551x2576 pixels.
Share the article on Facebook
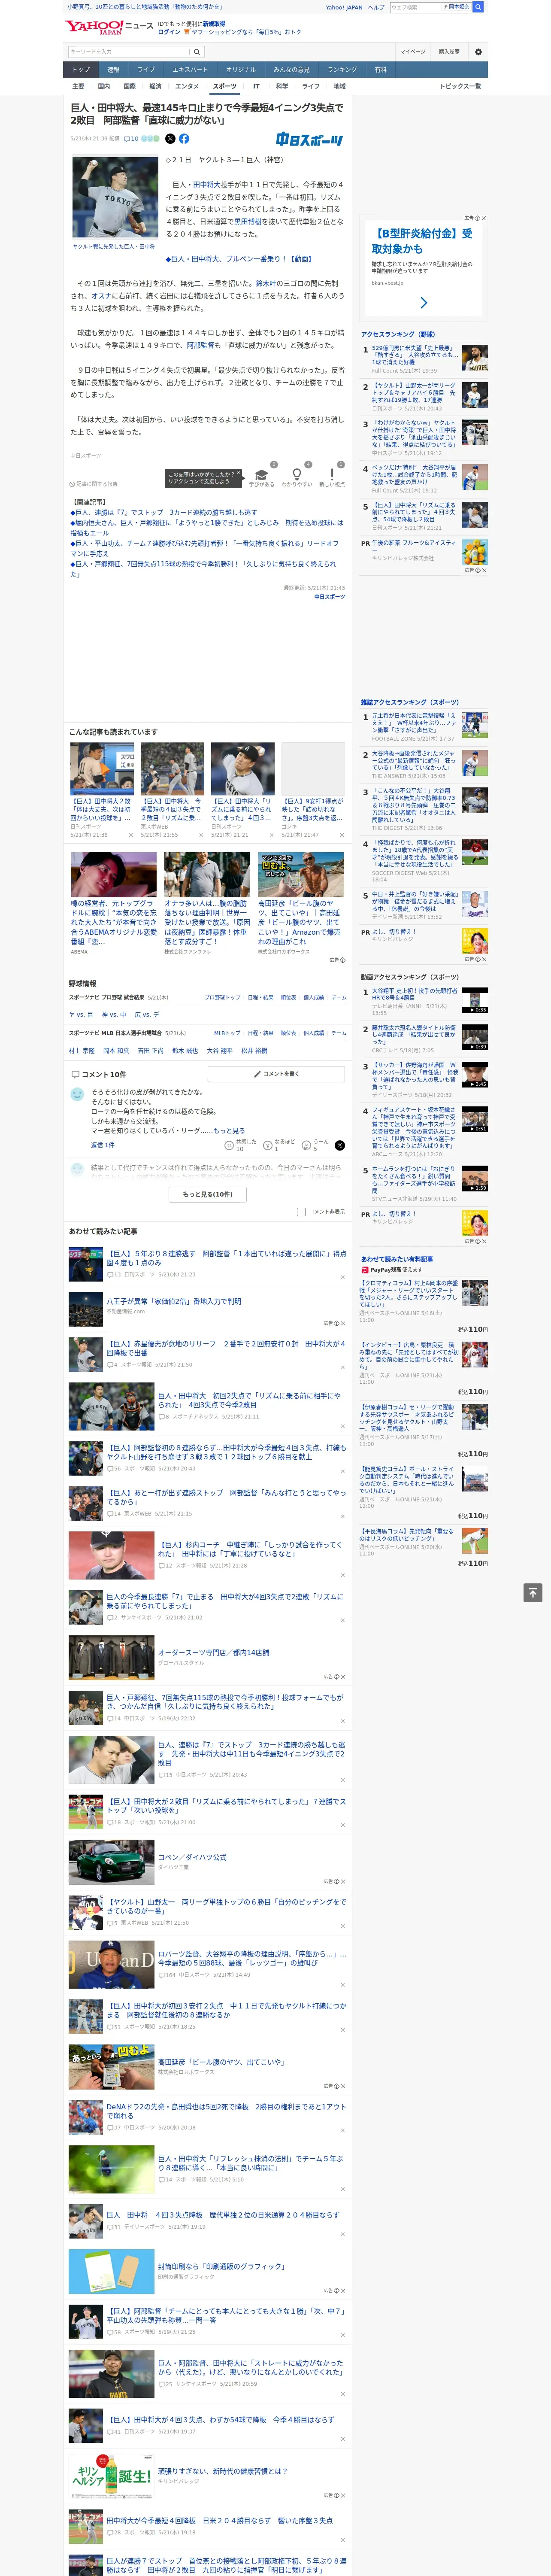pos(184,139)
